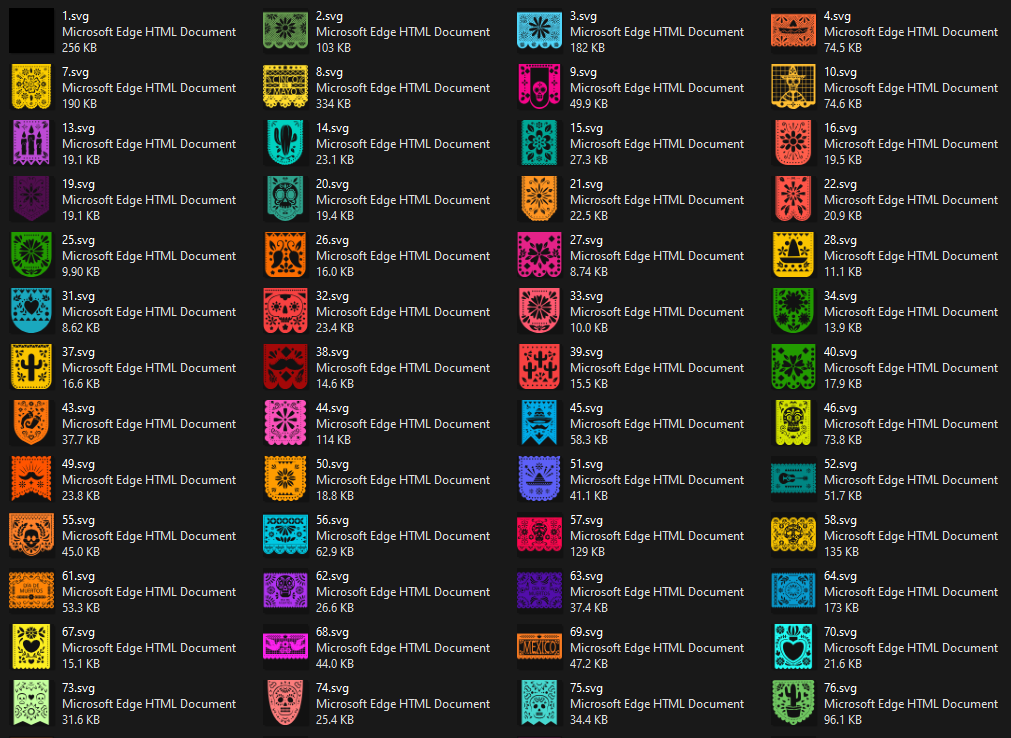Click the file name 15.svg
The image size is (1011, 738).
[586, 128]
